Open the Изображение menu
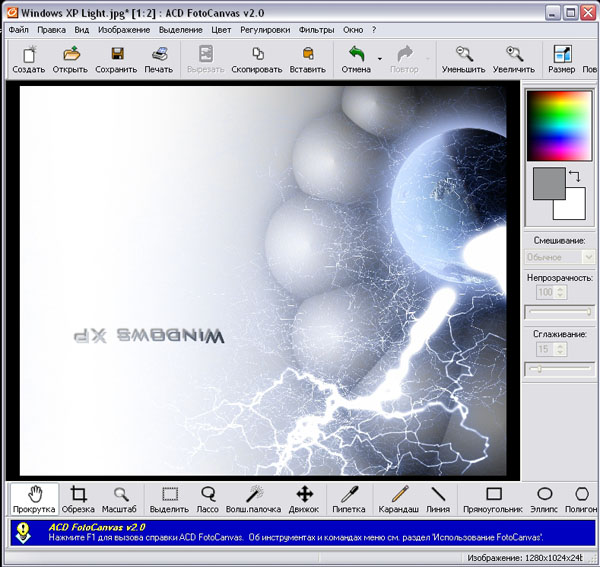This screenshot has width=600, height=567. point(124,30)
